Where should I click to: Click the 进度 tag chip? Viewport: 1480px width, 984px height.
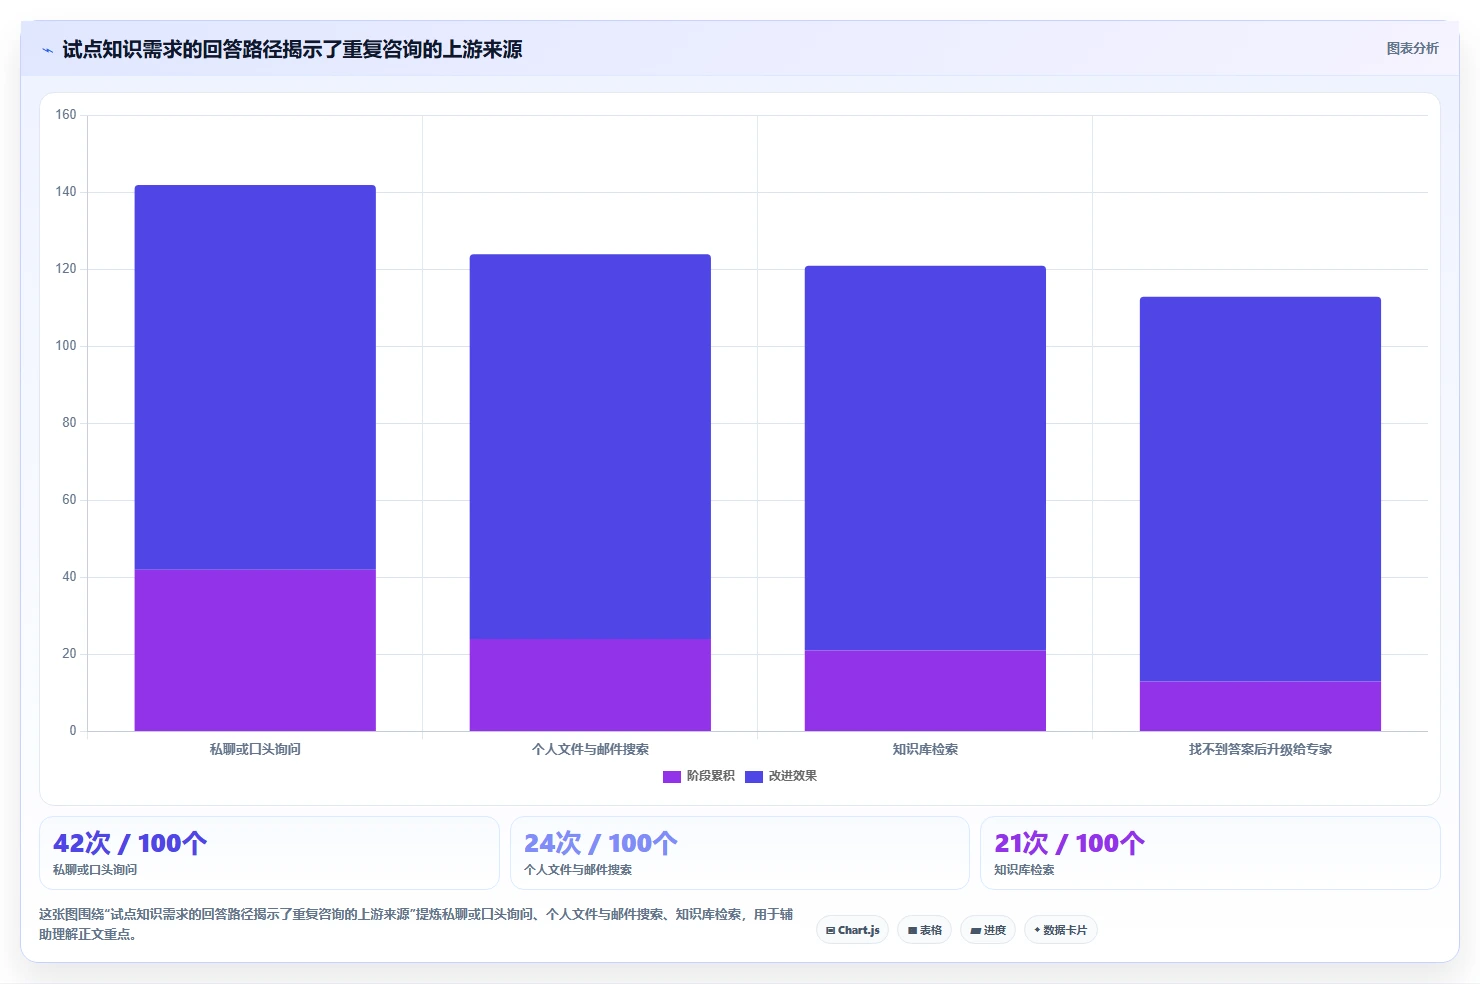click(x=988, y=930)
